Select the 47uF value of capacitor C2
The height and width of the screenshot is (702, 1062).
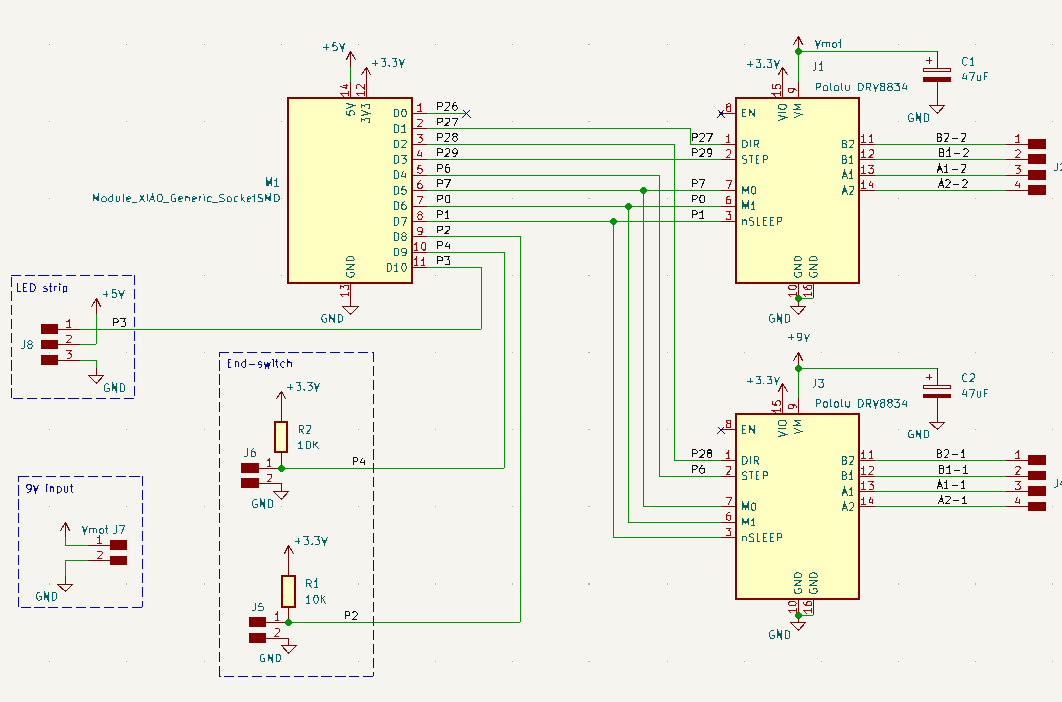975,393
